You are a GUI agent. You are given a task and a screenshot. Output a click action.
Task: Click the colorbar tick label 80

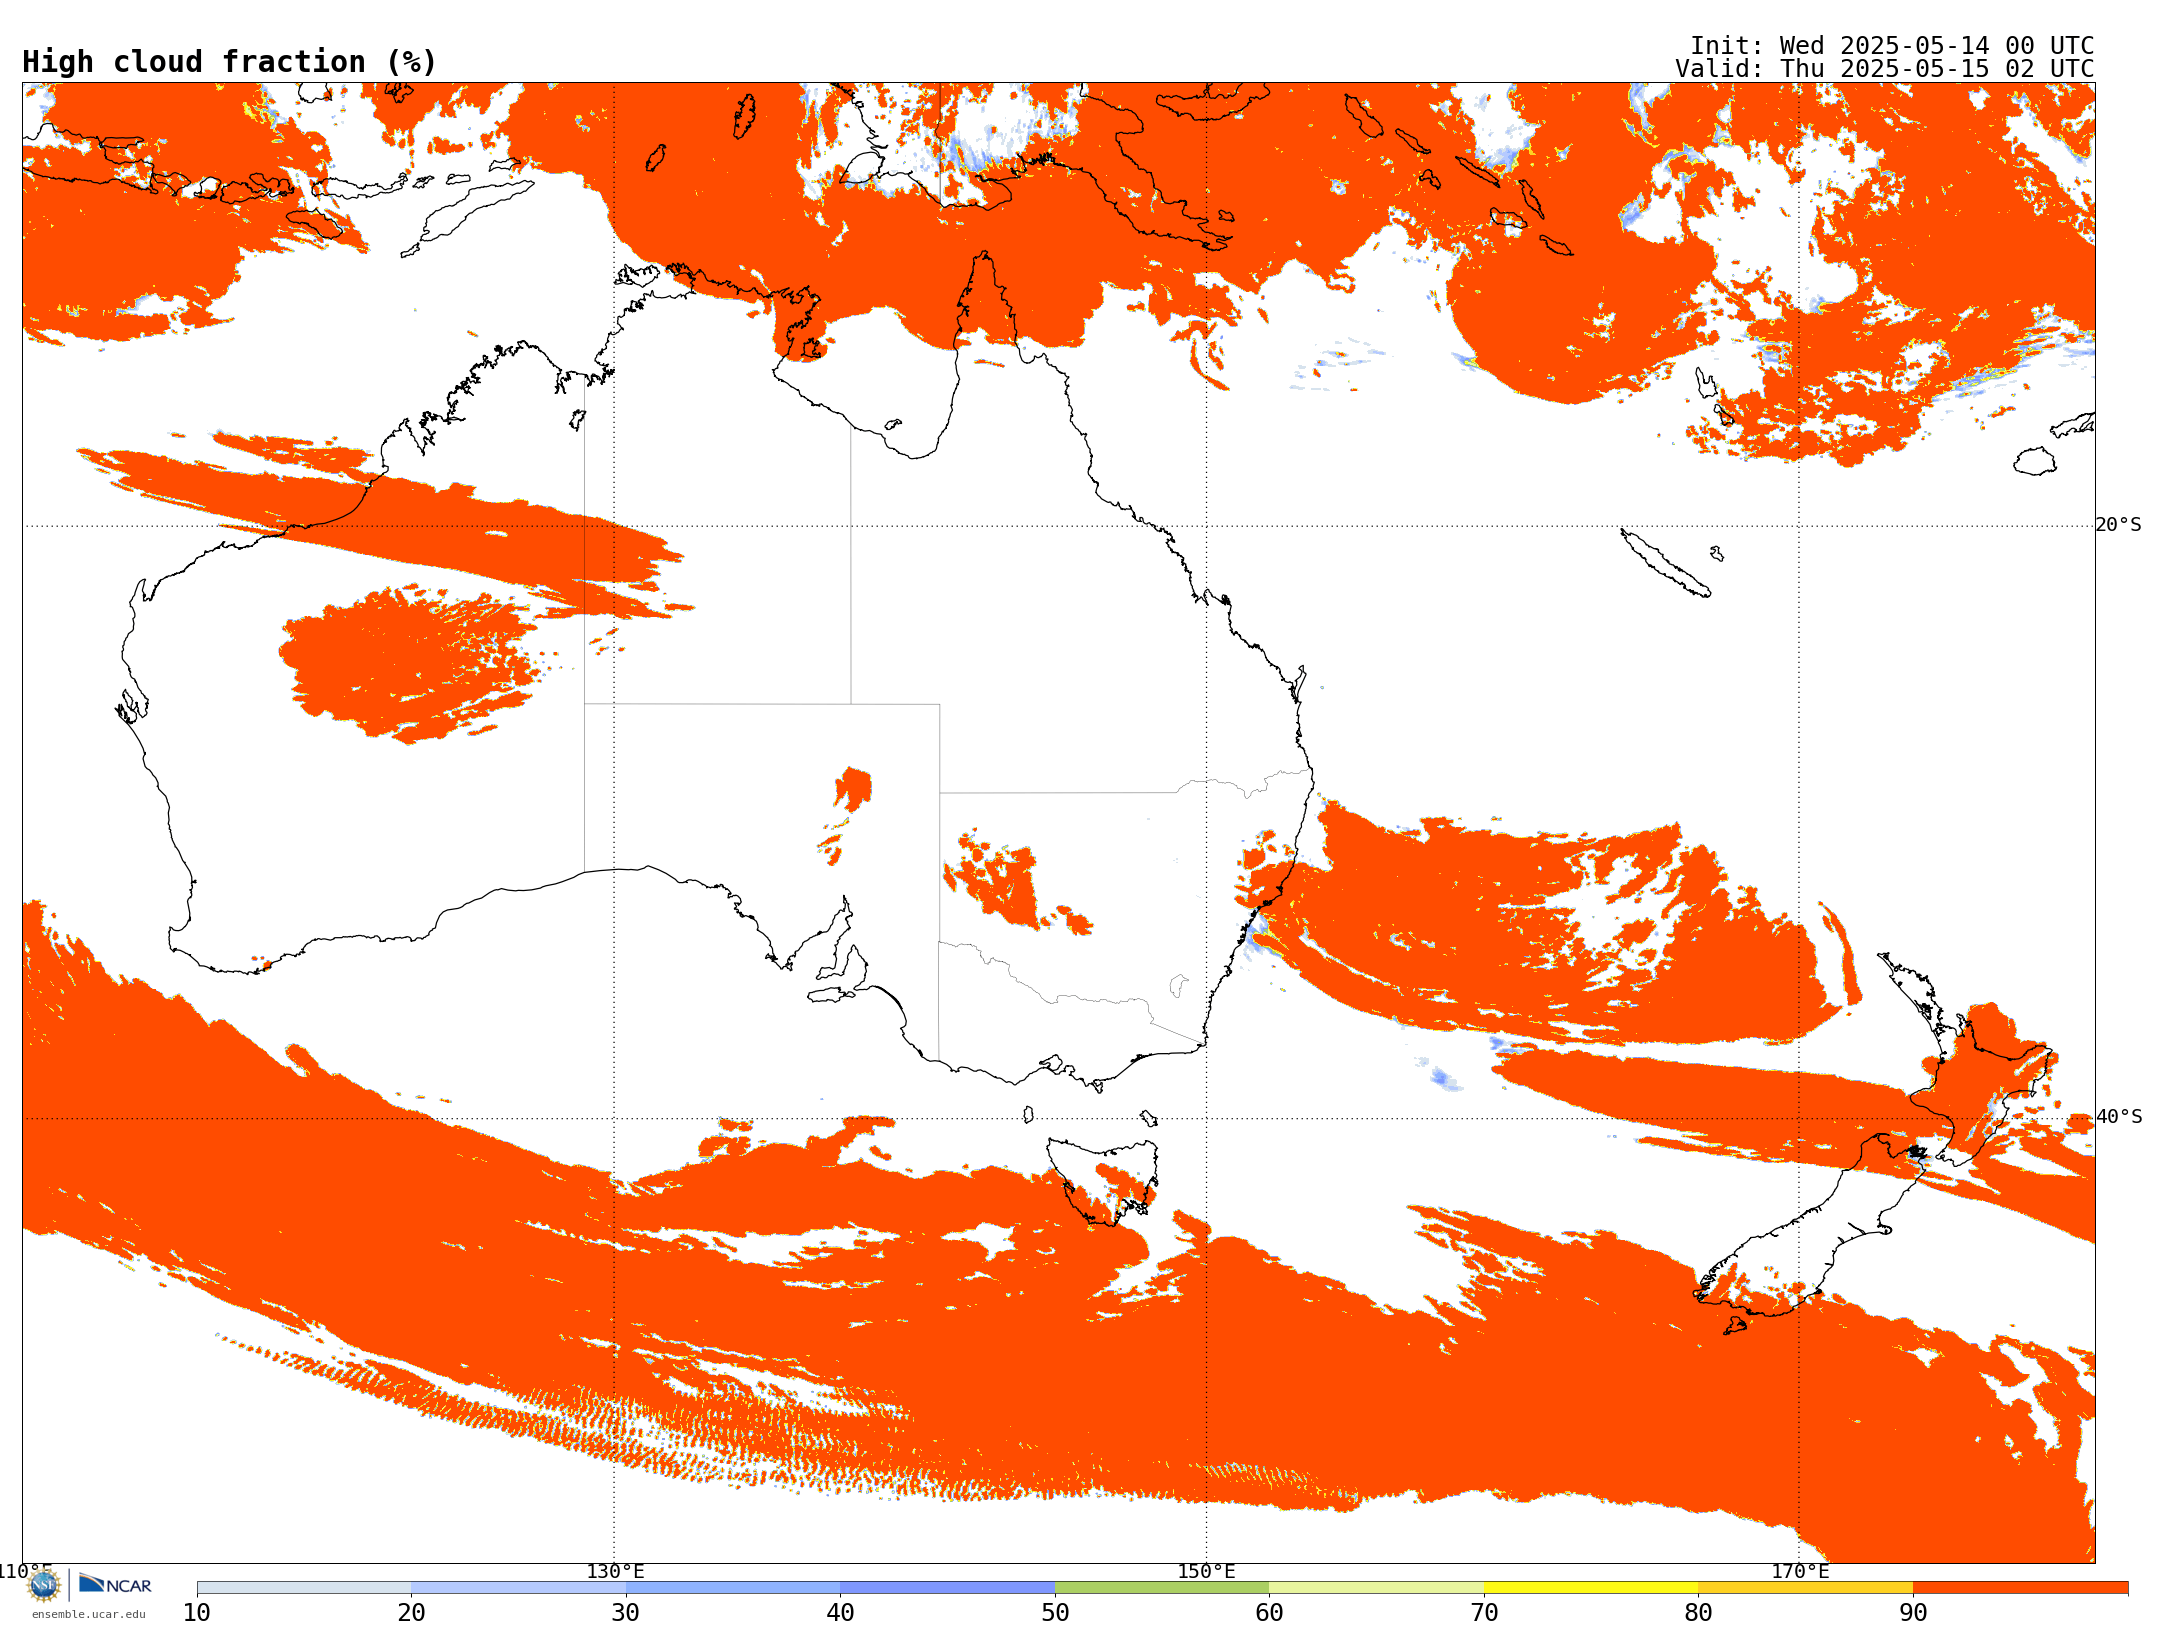1698,1612
